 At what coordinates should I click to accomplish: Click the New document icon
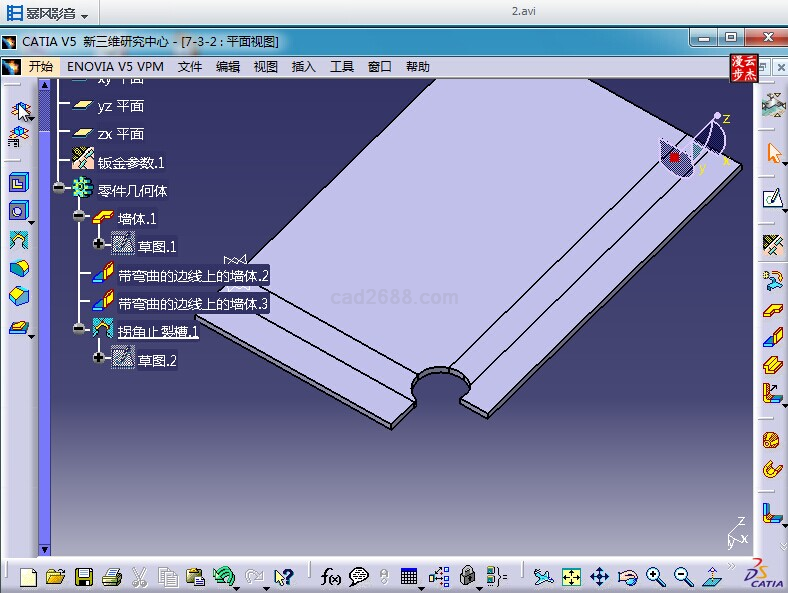[x=28, y=577]
